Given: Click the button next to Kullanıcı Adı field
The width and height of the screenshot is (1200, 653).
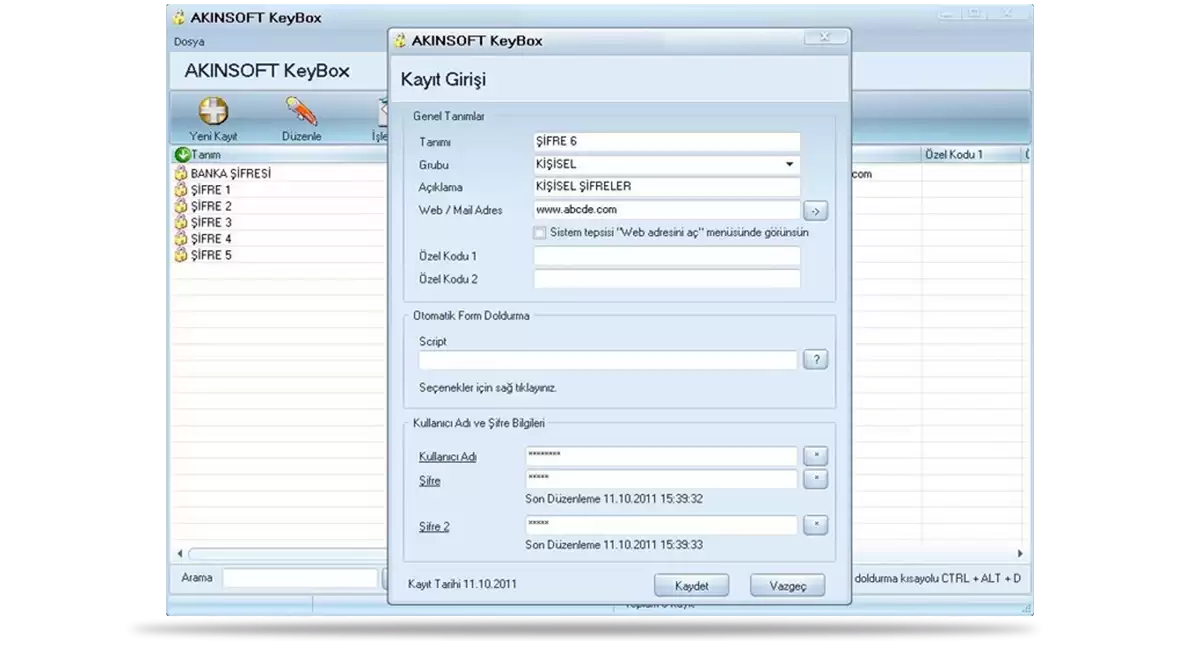Looking at the screenshot, I should click(x=815, y=456).
